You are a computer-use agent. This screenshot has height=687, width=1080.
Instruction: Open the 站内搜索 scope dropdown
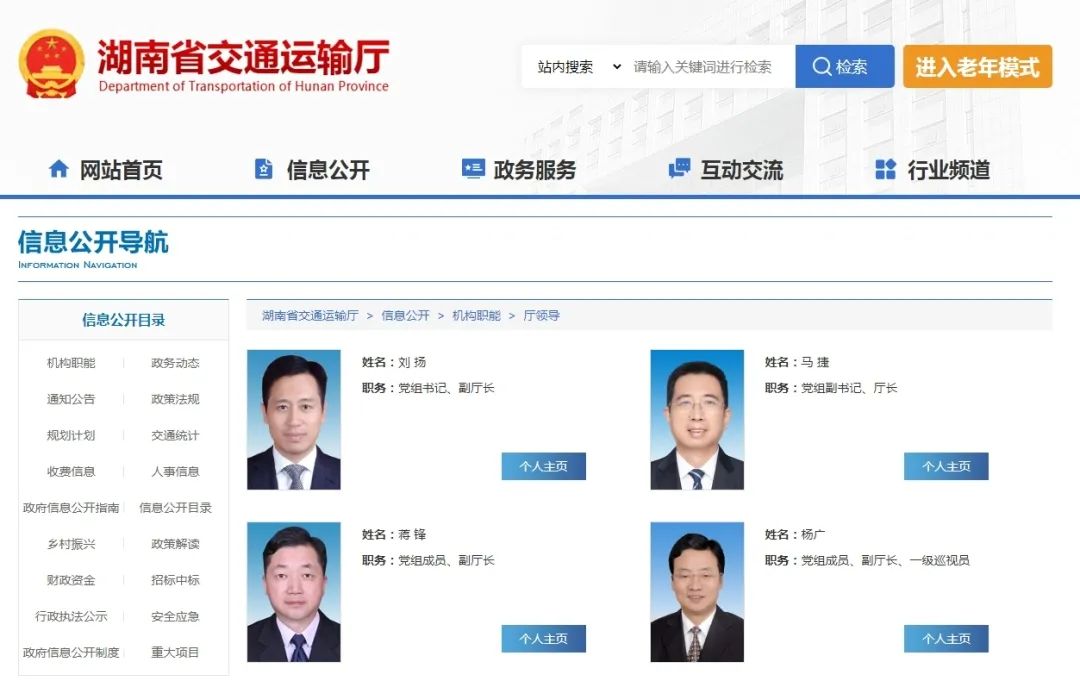click(x=578, y=67)
